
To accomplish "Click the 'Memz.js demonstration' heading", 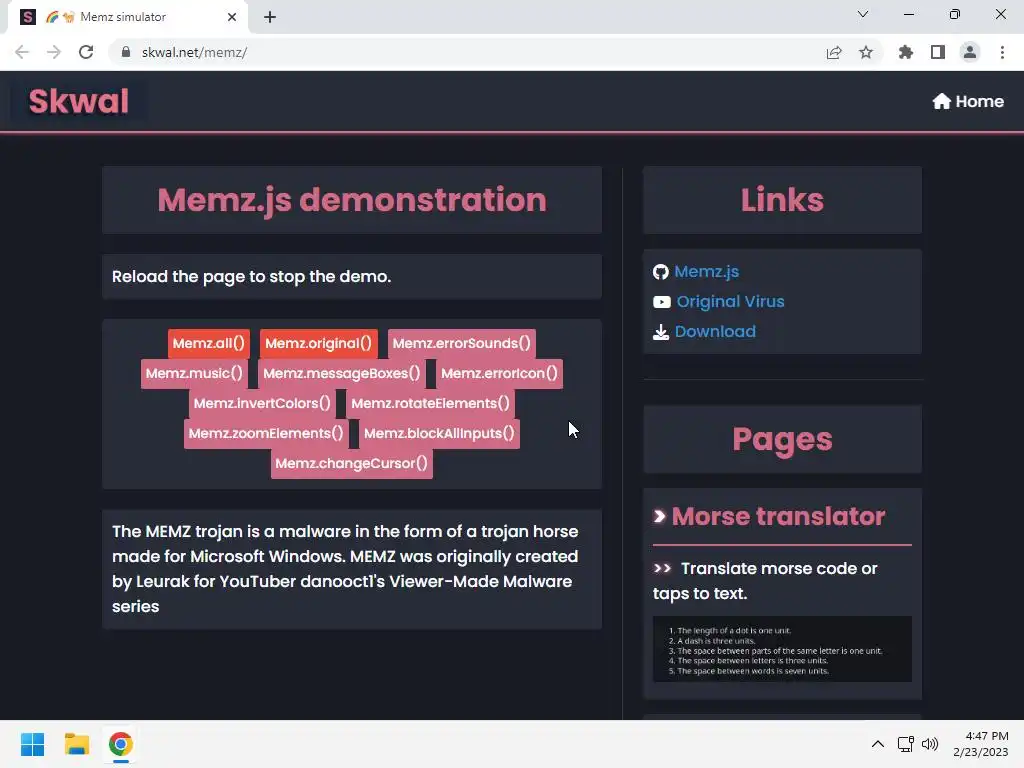I will point(352,200).
